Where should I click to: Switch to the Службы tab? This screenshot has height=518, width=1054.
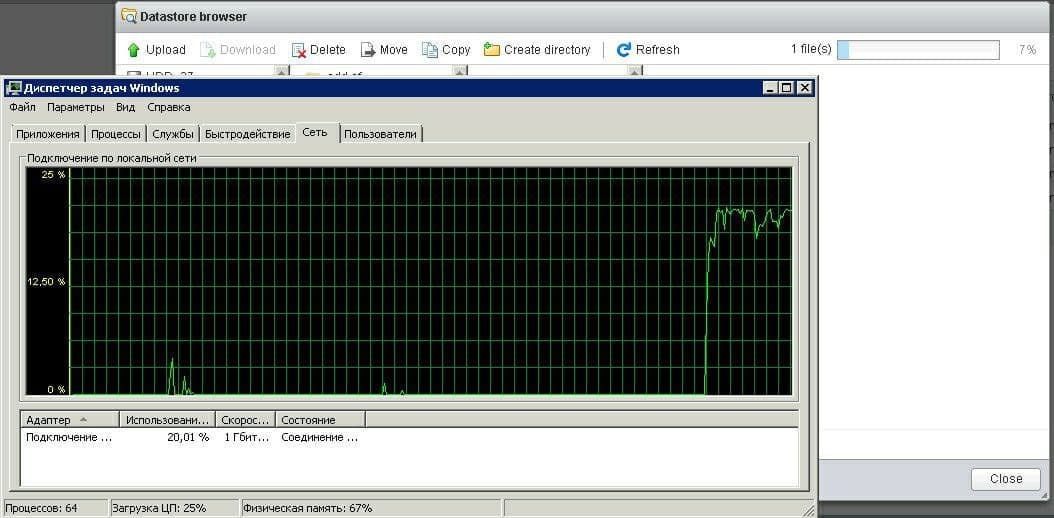click(x=173, y=134)
